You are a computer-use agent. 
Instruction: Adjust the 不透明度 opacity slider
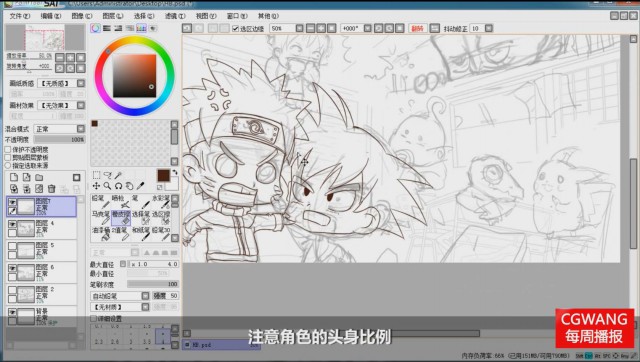click(x=59, y=140)
